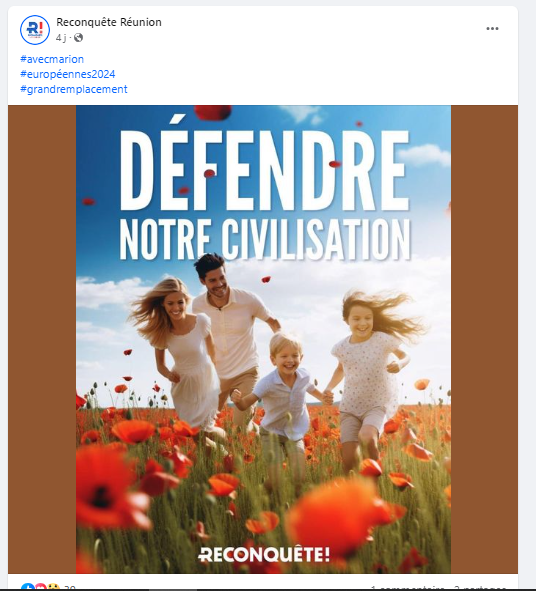Open the family poppy-field poster image
This screenshot has height=591, width=536.
(x=263, y=339)
